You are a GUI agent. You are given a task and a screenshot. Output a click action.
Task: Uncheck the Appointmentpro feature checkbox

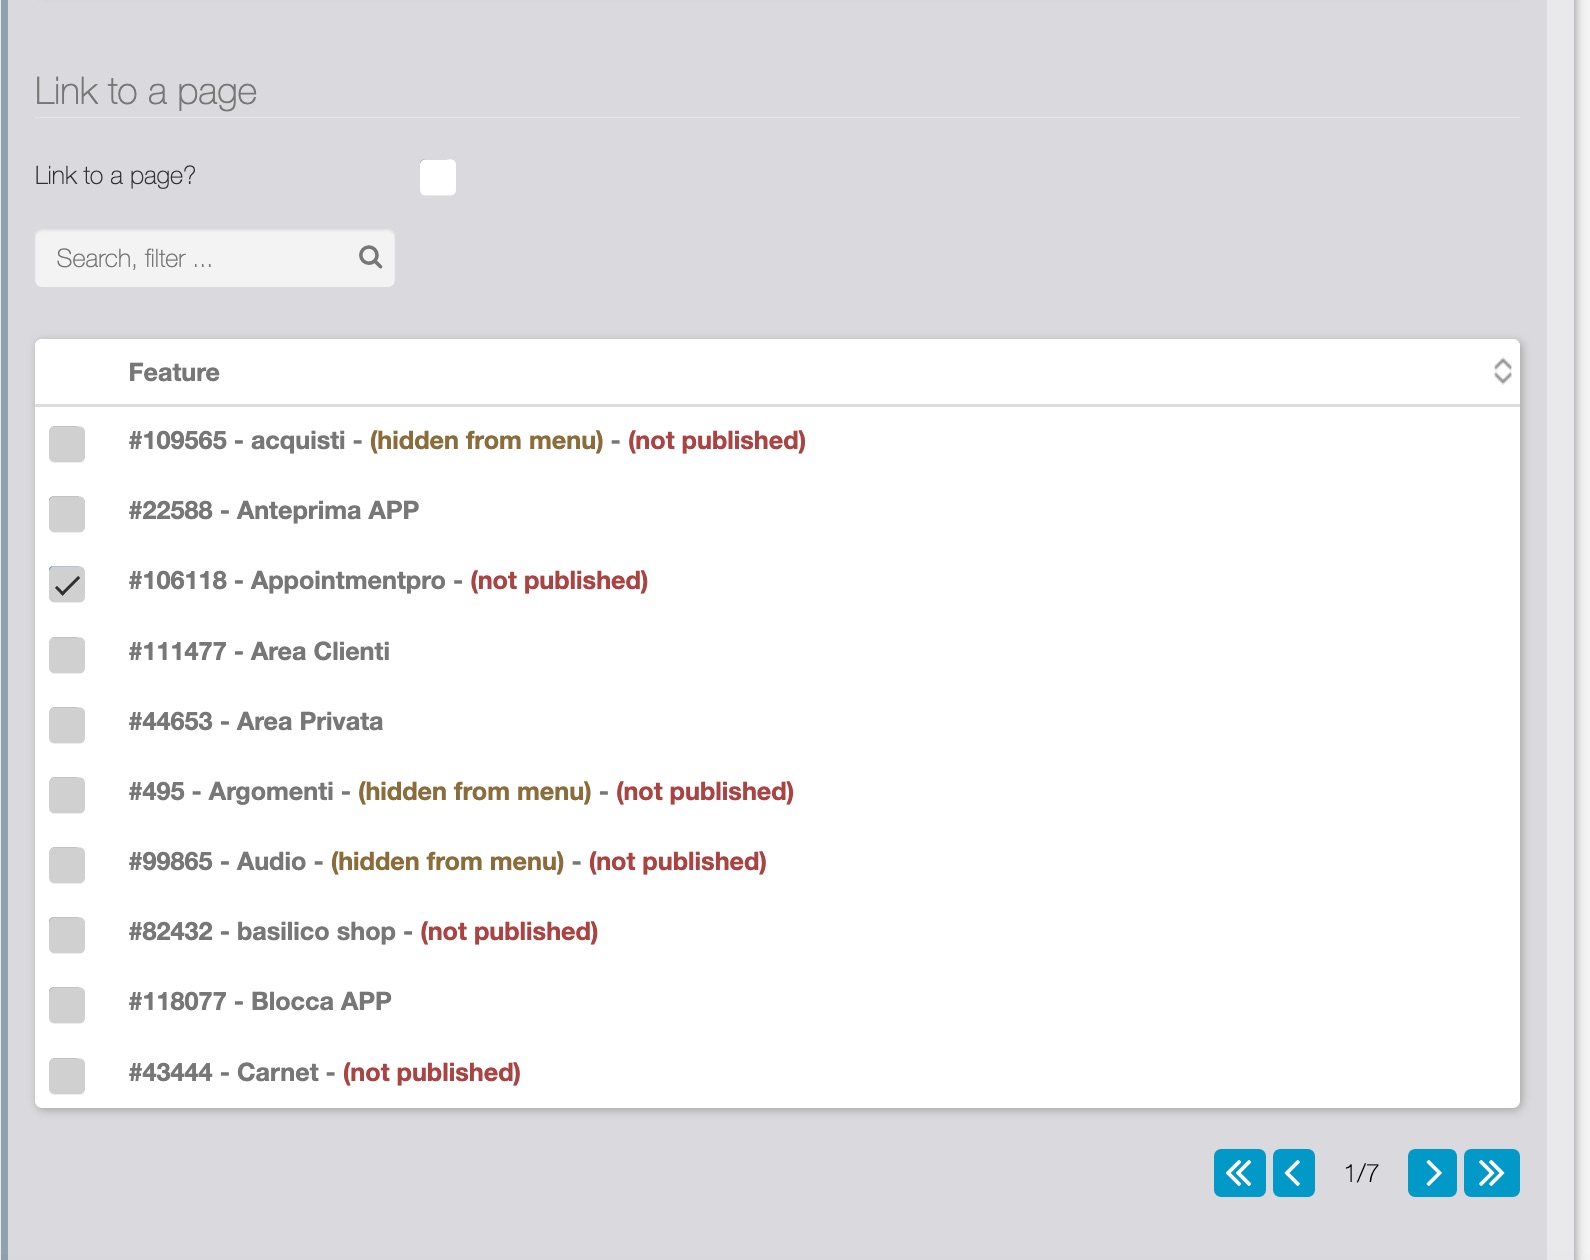click(67, 584)
